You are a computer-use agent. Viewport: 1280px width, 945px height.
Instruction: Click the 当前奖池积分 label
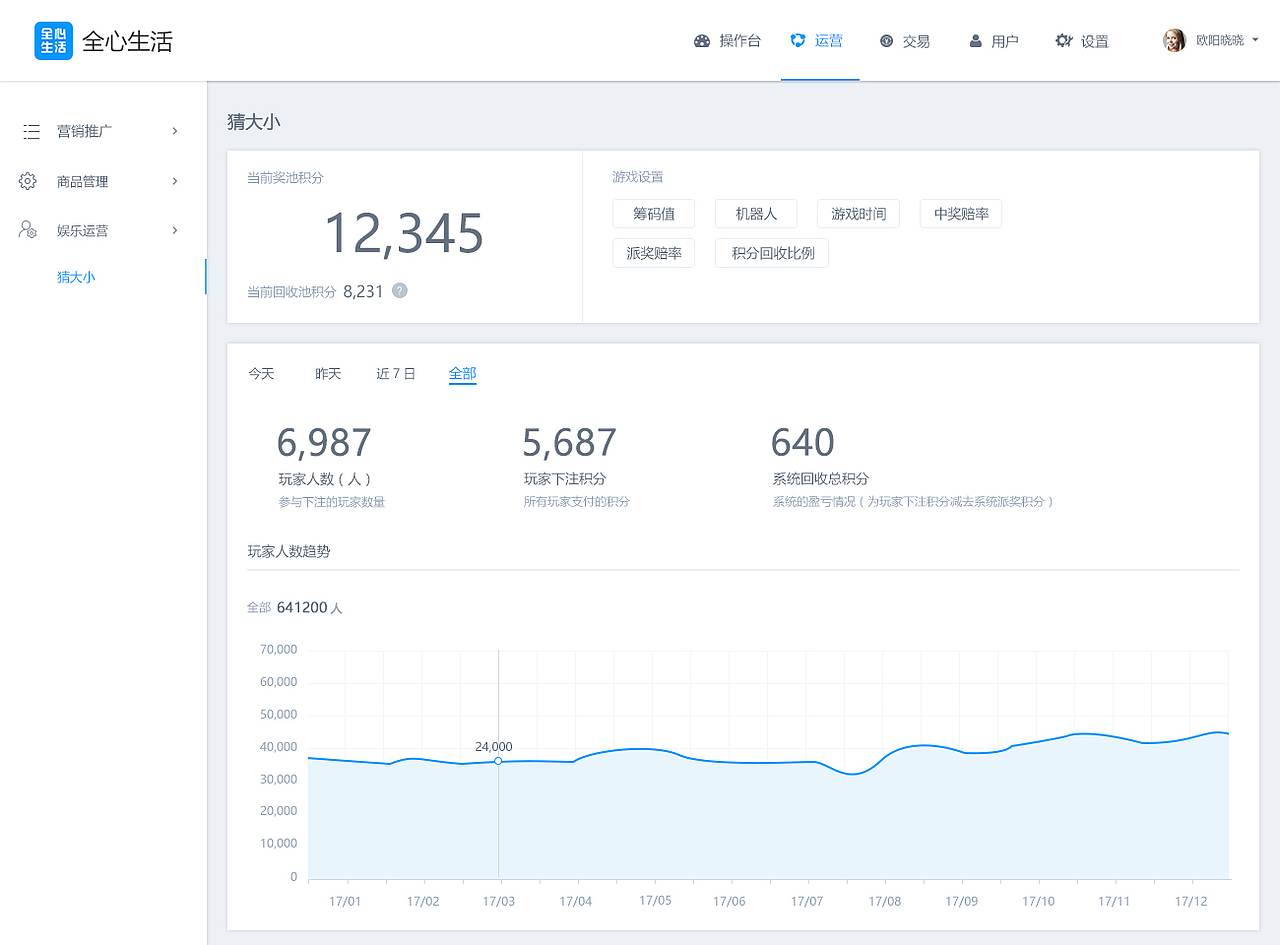286,178
